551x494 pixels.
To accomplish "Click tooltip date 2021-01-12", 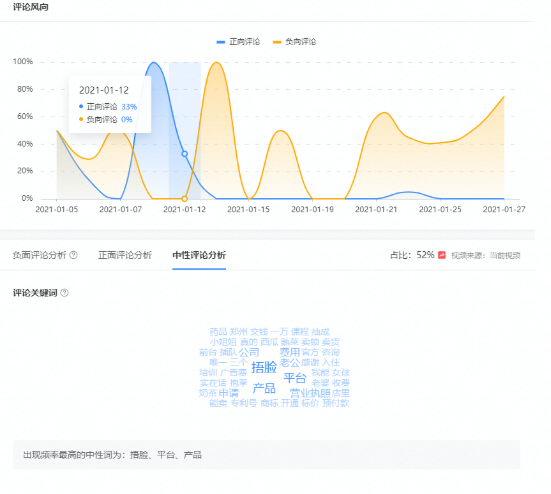I will [104, 91].
